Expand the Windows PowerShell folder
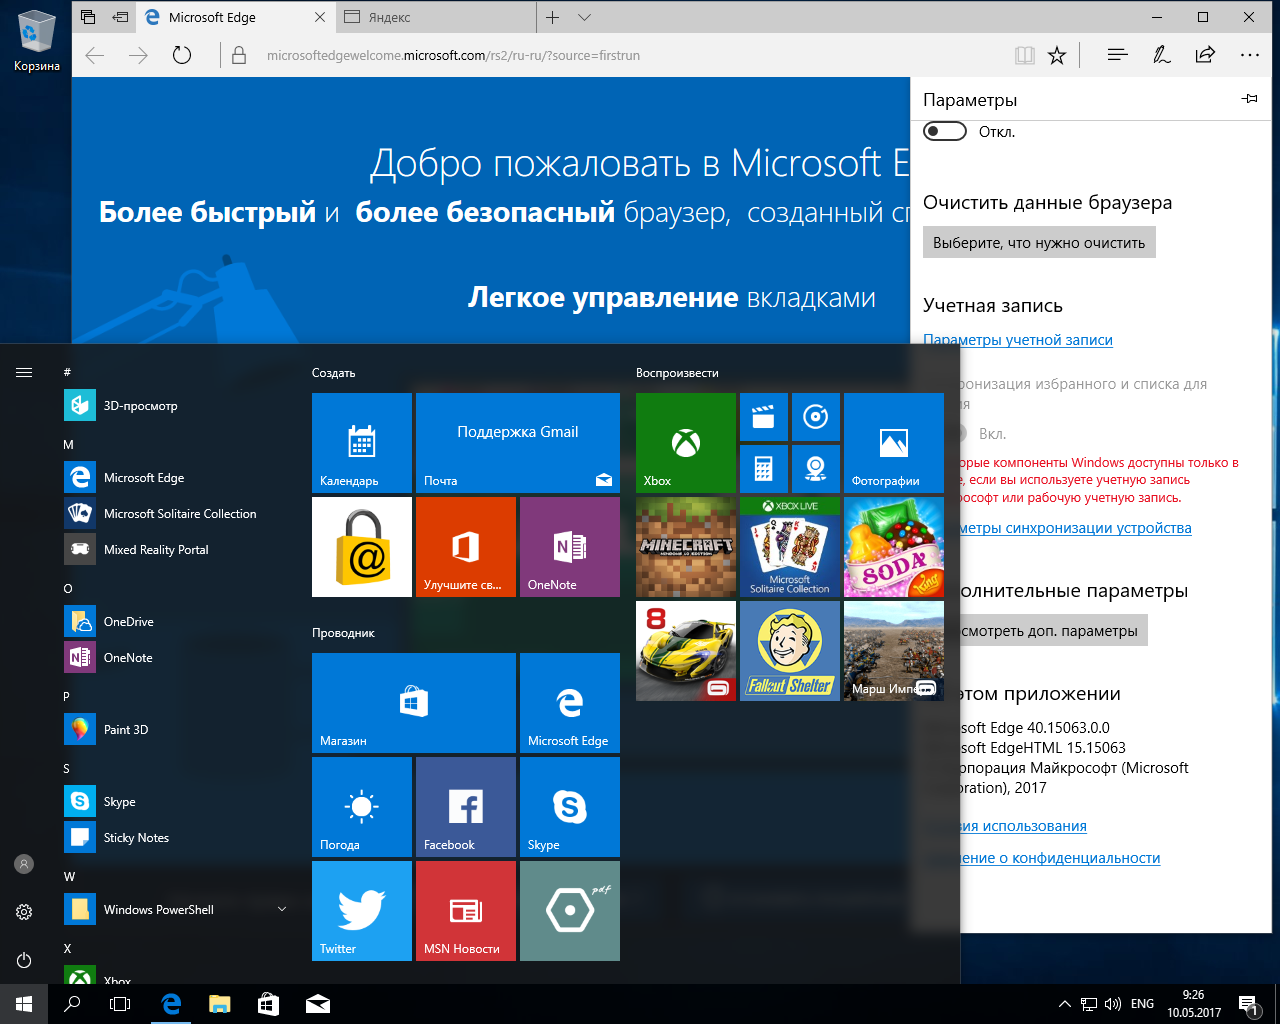Viewport: 1280px width, 1024px height. [176, 910]
